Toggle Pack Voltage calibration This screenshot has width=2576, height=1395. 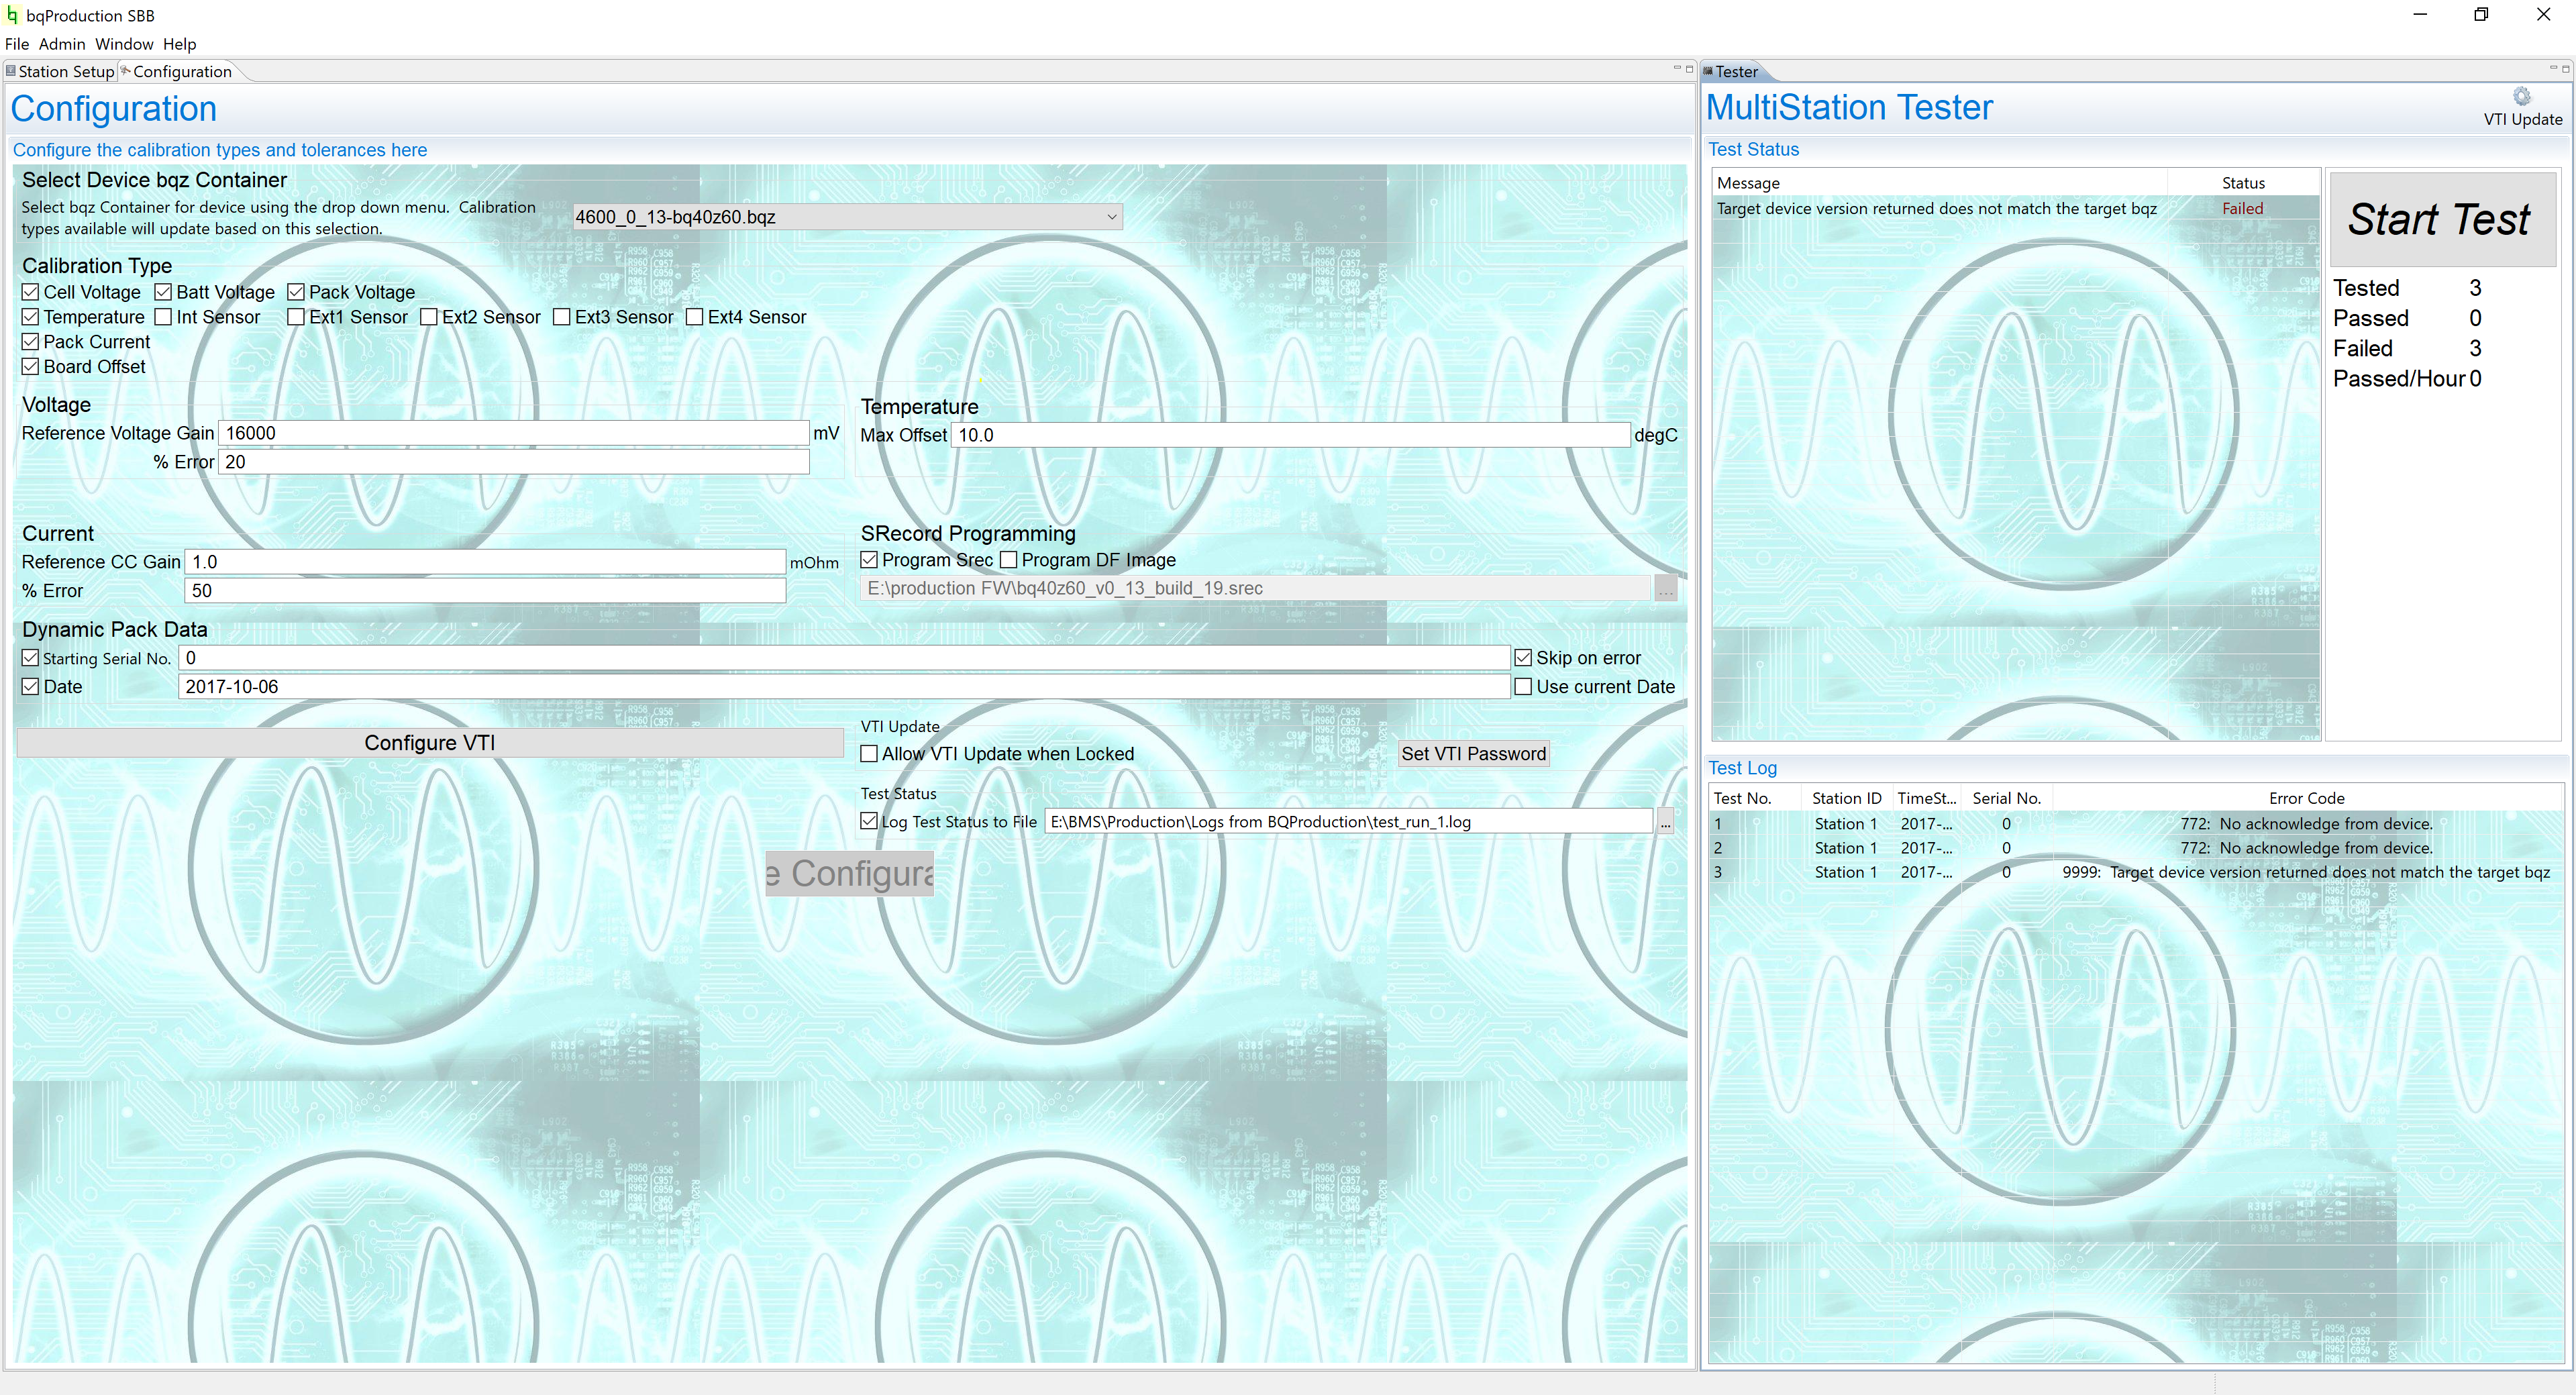pyautogui.click(x=296, y=292)
